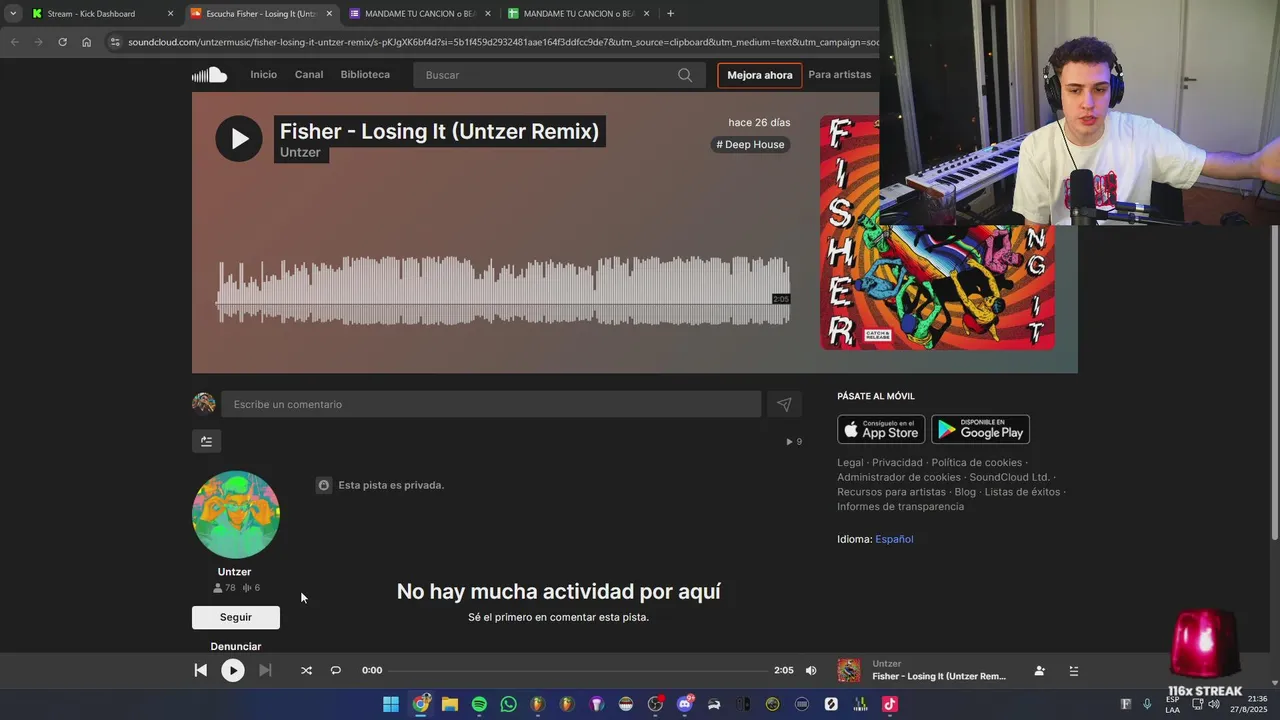Screen dimensions: 1280x720
Task: Close the Escucha Fisher tab
Action: click(x=329, y=14)
